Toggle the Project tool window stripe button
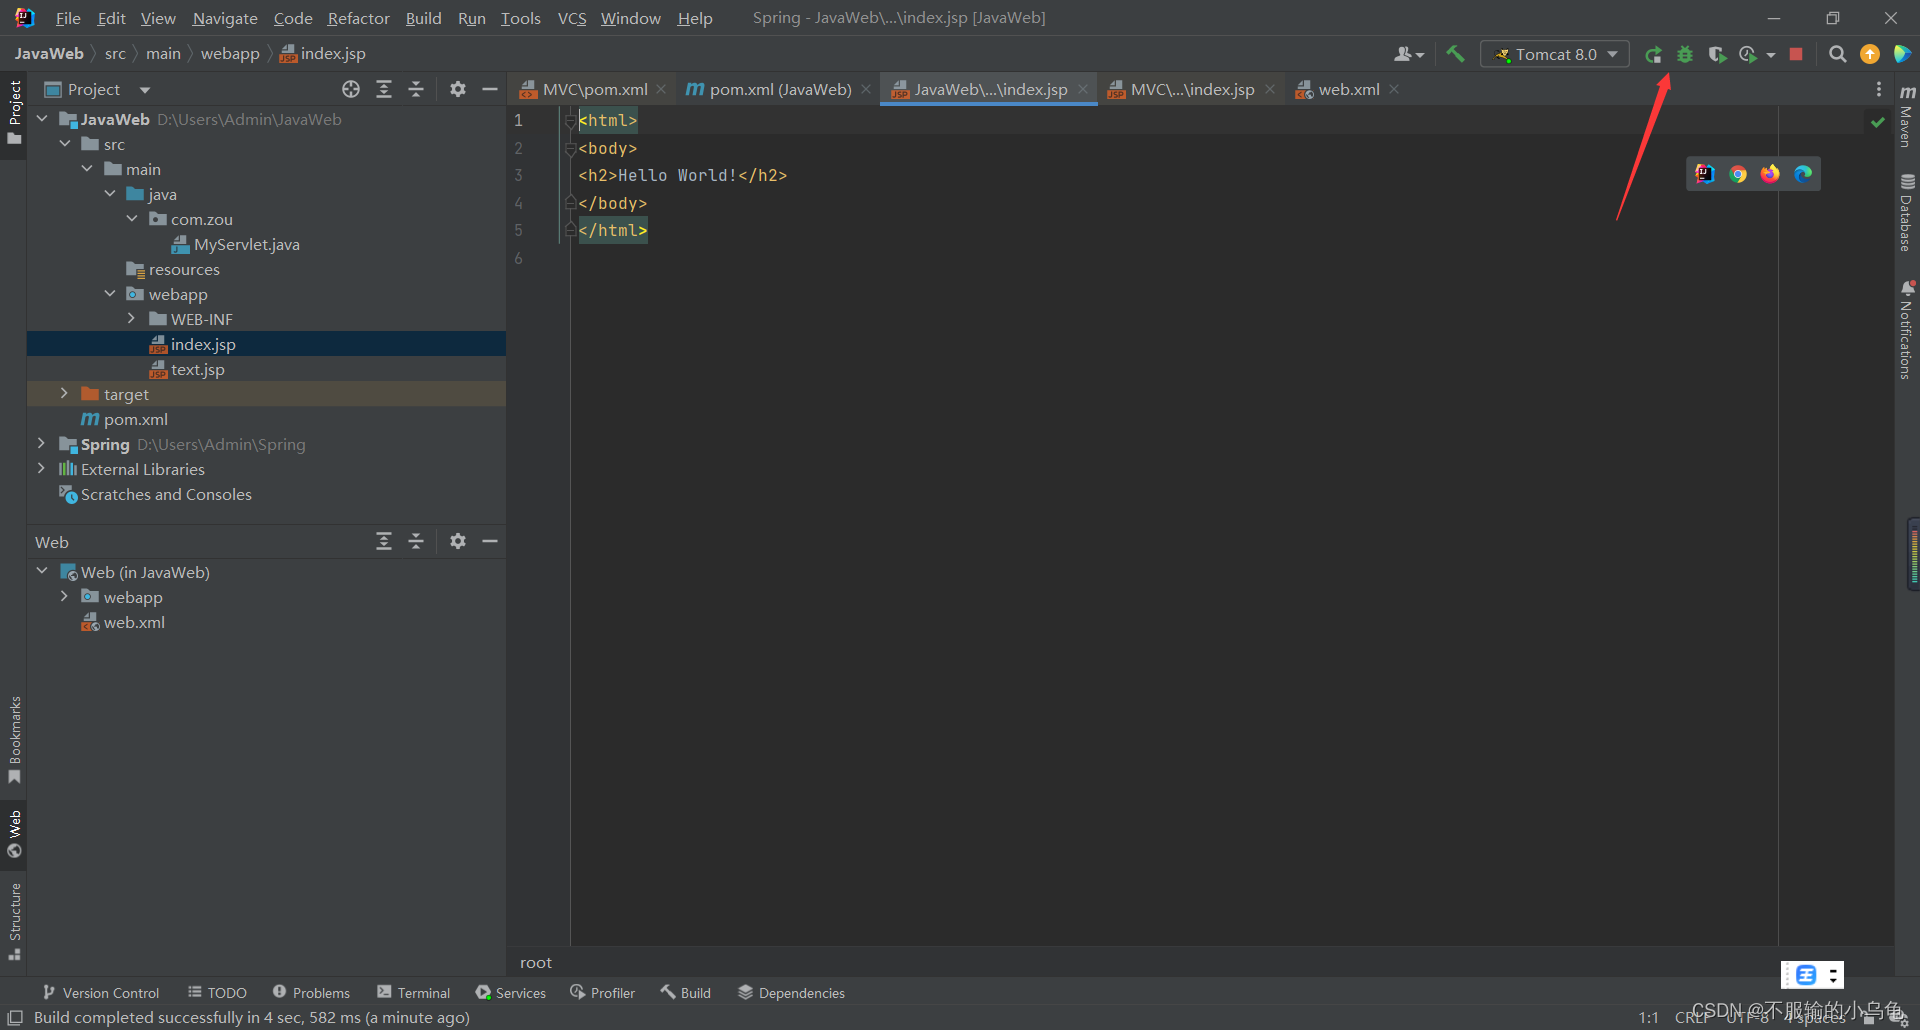The image size is (1920, 1030). pyautogui.click(x=14, y=112)
